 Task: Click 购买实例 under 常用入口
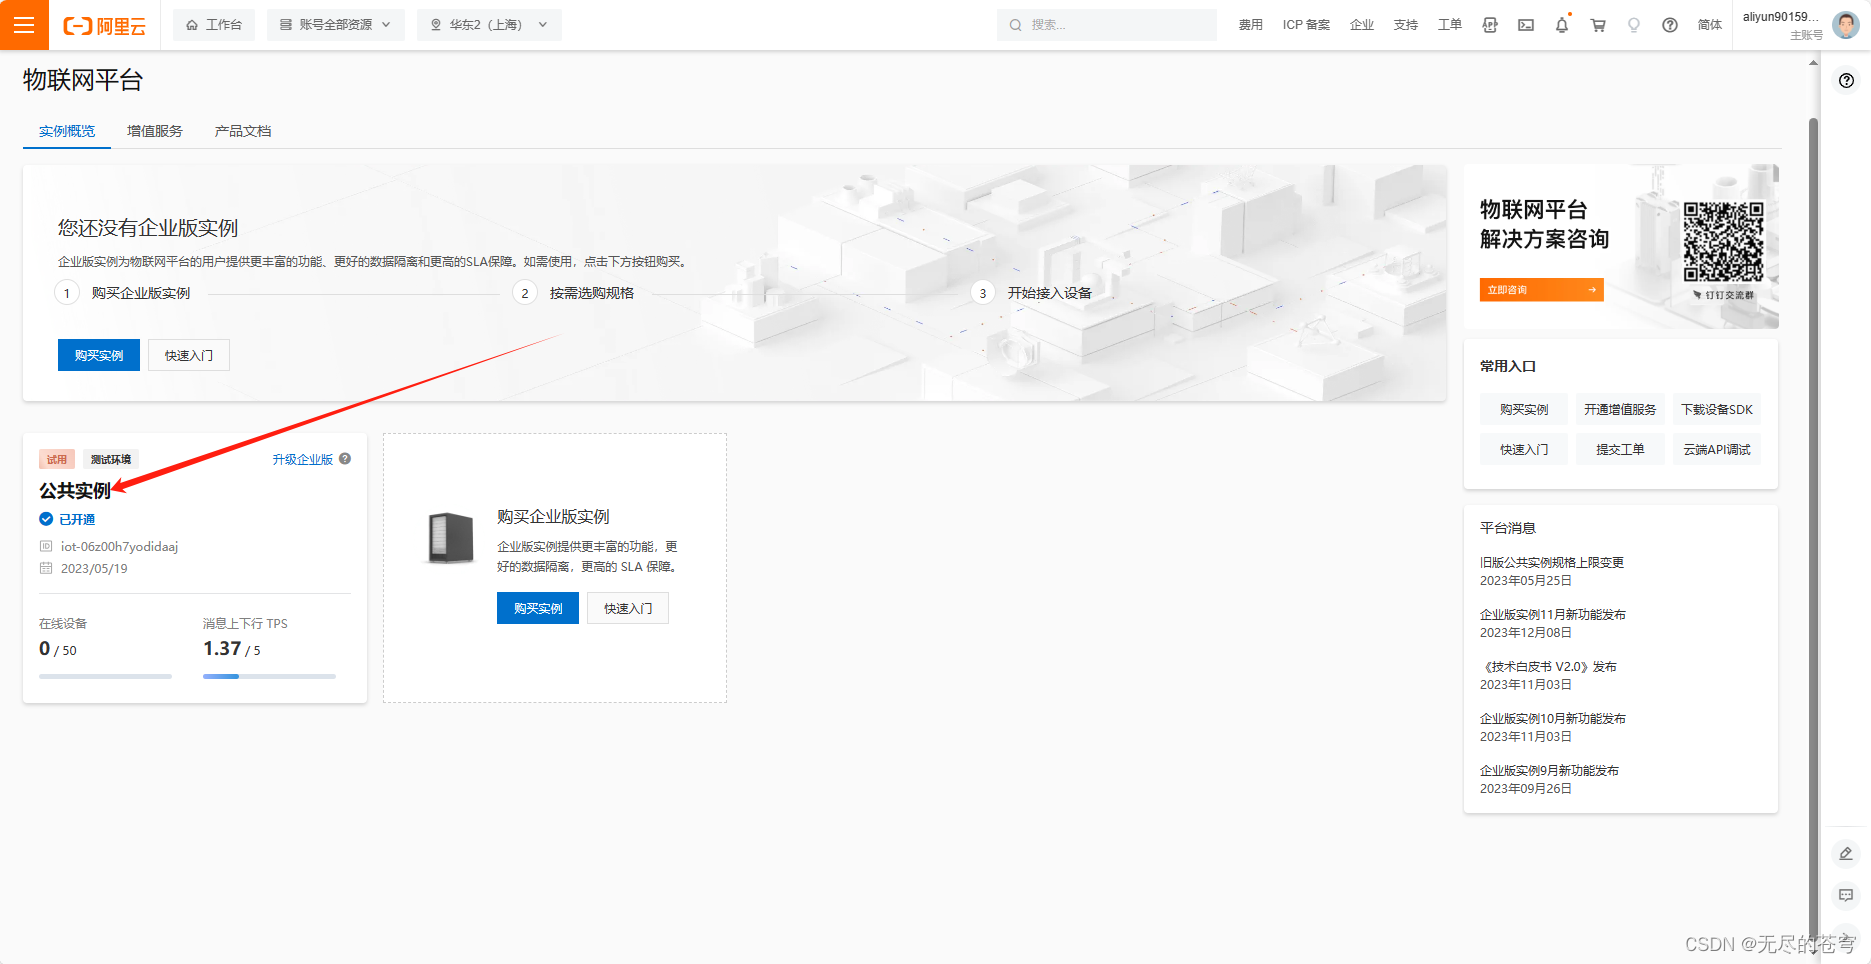[1524, 409]
